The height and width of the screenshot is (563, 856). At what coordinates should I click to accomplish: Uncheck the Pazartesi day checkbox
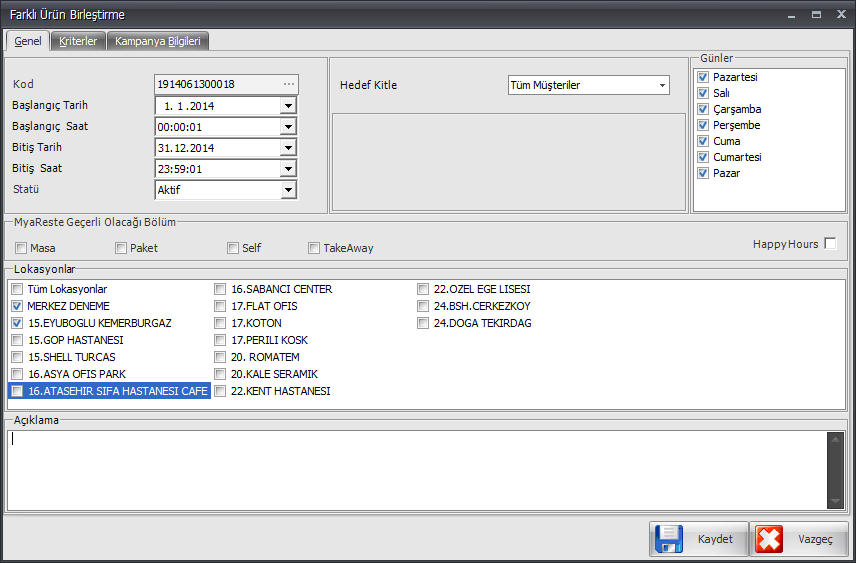703,77
